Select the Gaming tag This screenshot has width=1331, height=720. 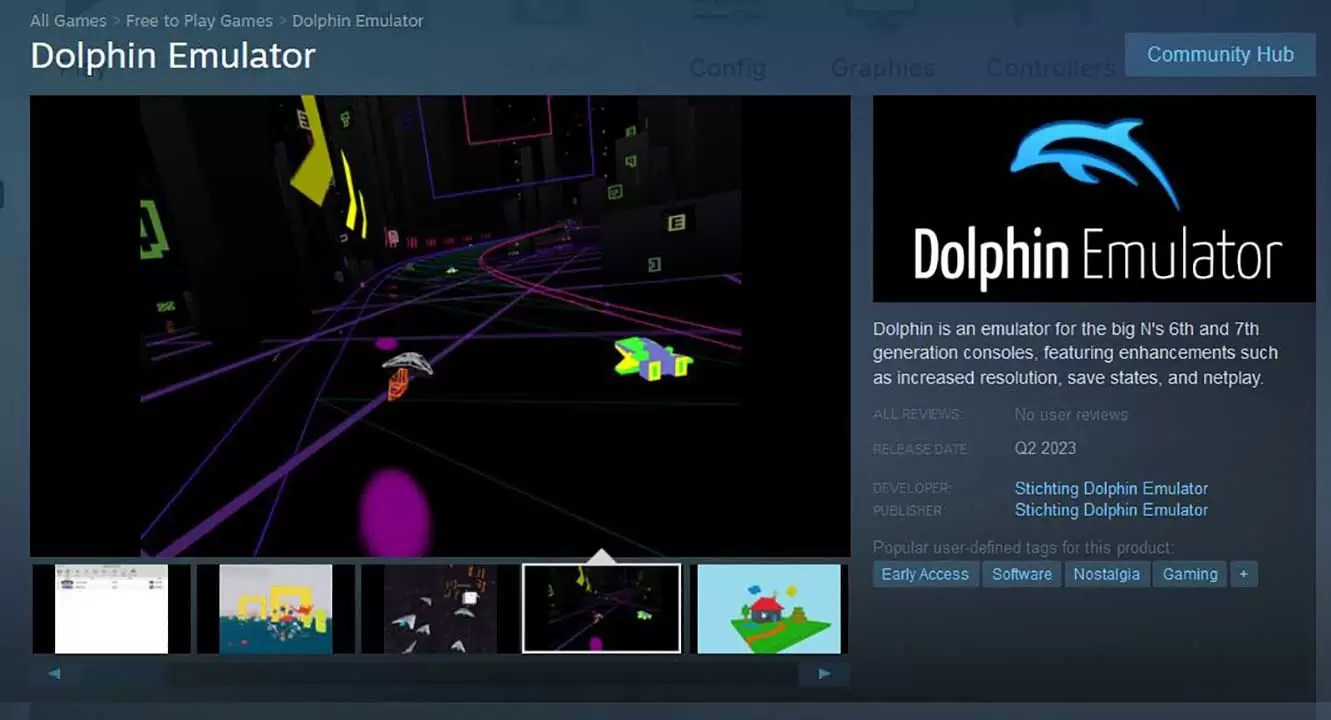click(1190, 574)
